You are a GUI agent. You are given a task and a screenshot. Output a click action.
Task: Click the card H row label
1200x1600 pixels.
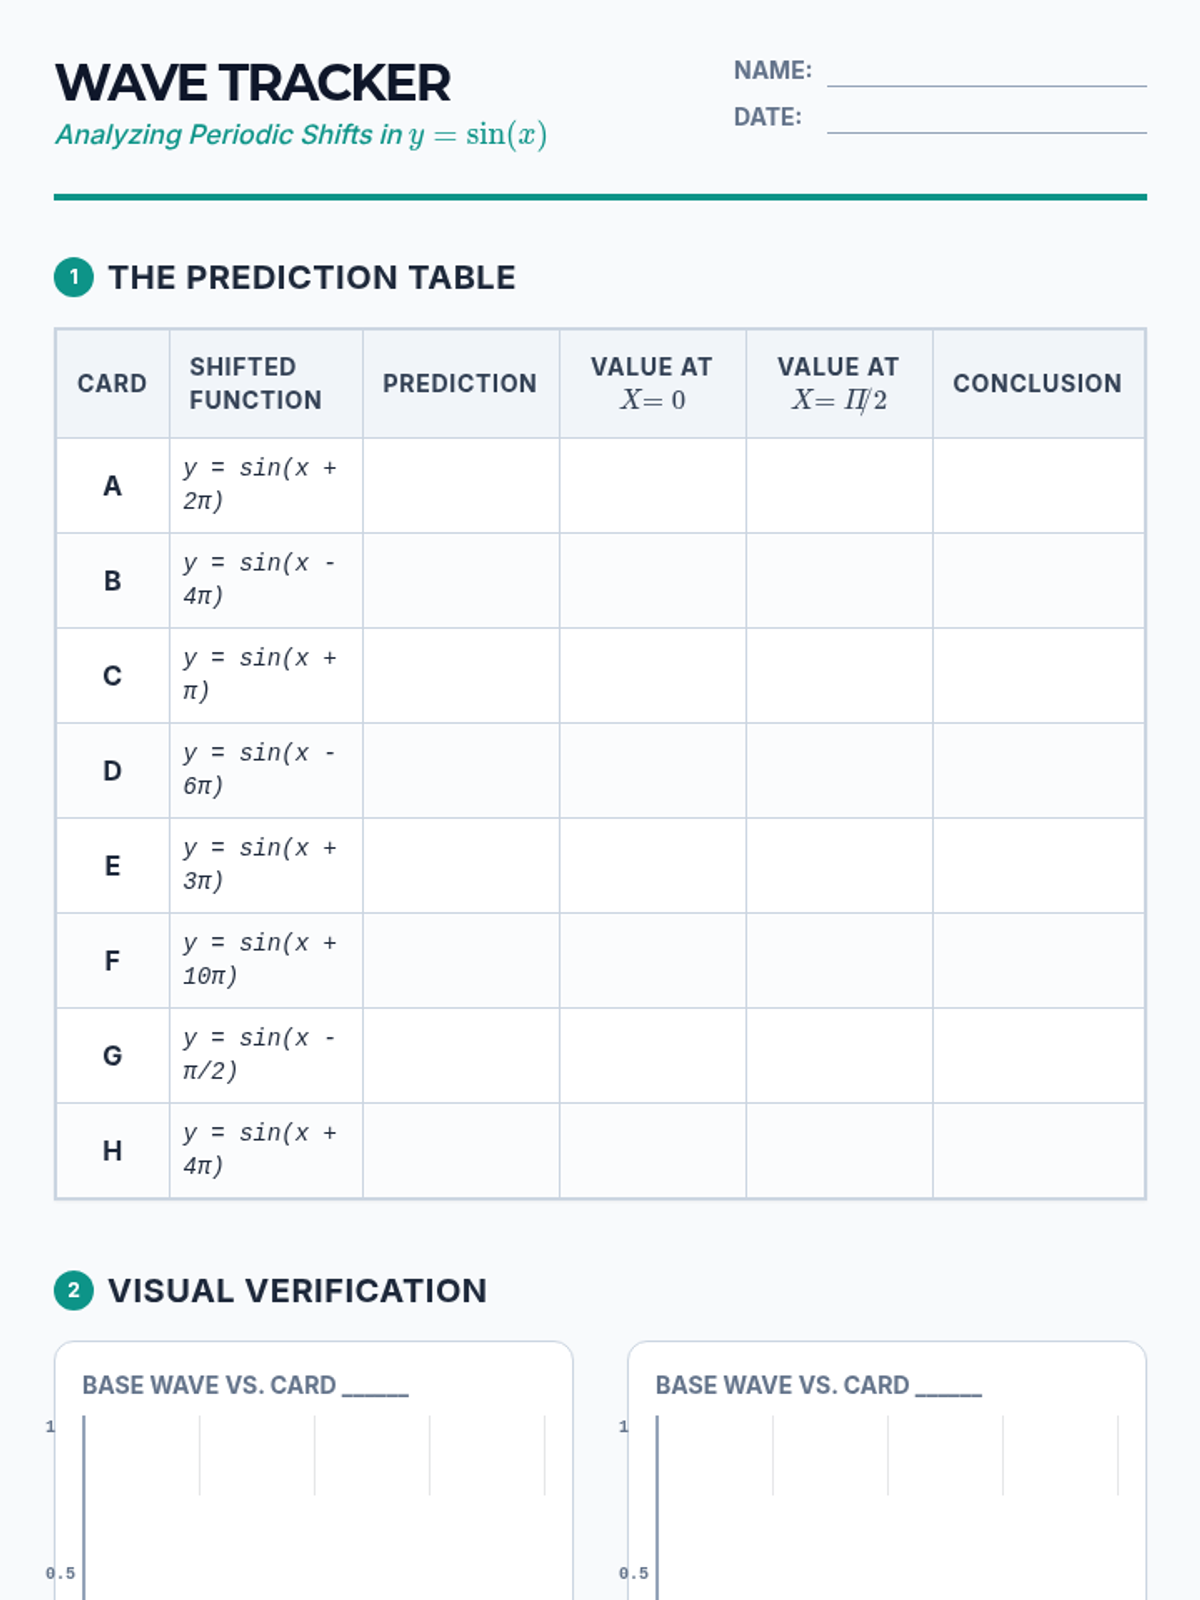pyautogui.click(x=112, y=1150)
